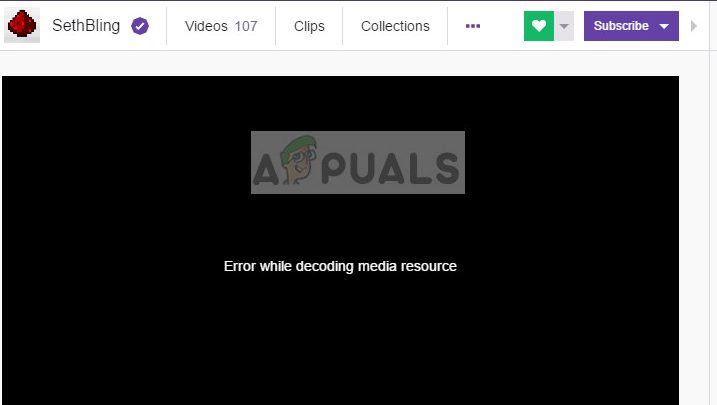The height and width of the screenshot is (405, 717).
Task: Expand the dropdown arrow beside the heart button
Action: click(564, 26)
